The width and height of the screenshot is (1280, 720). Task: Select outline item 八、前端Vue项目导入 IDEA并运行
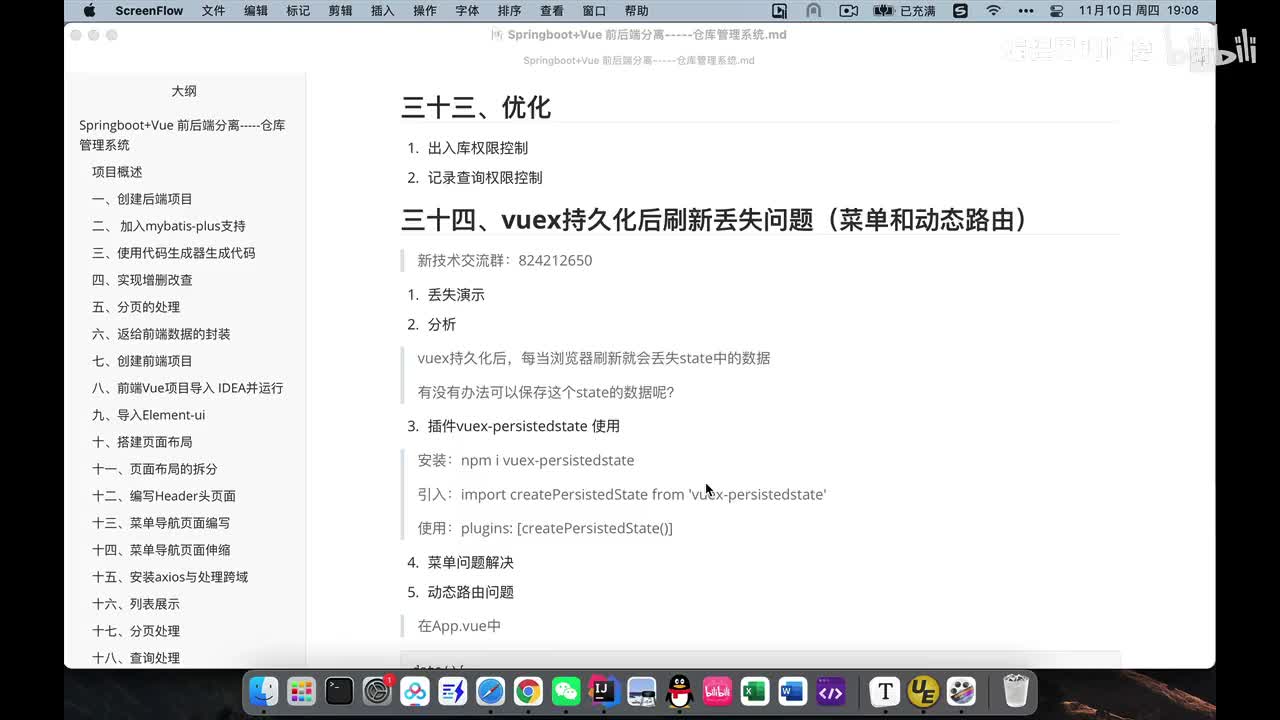(x=187, y=388)
